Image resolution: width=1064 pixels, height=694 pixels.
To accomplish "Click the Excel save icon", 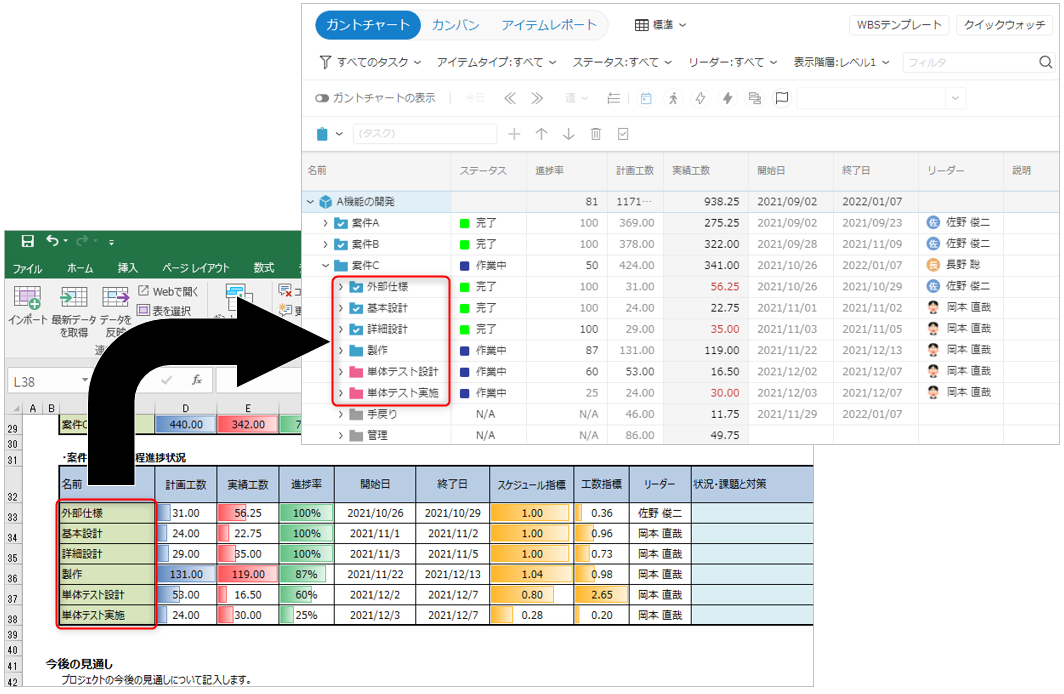I will click(27, 241).
